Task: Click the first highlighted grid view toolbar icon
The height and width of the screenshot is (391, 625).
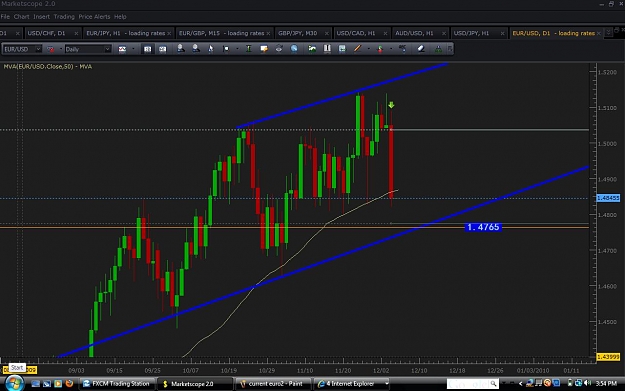Action: pos(147,49)
